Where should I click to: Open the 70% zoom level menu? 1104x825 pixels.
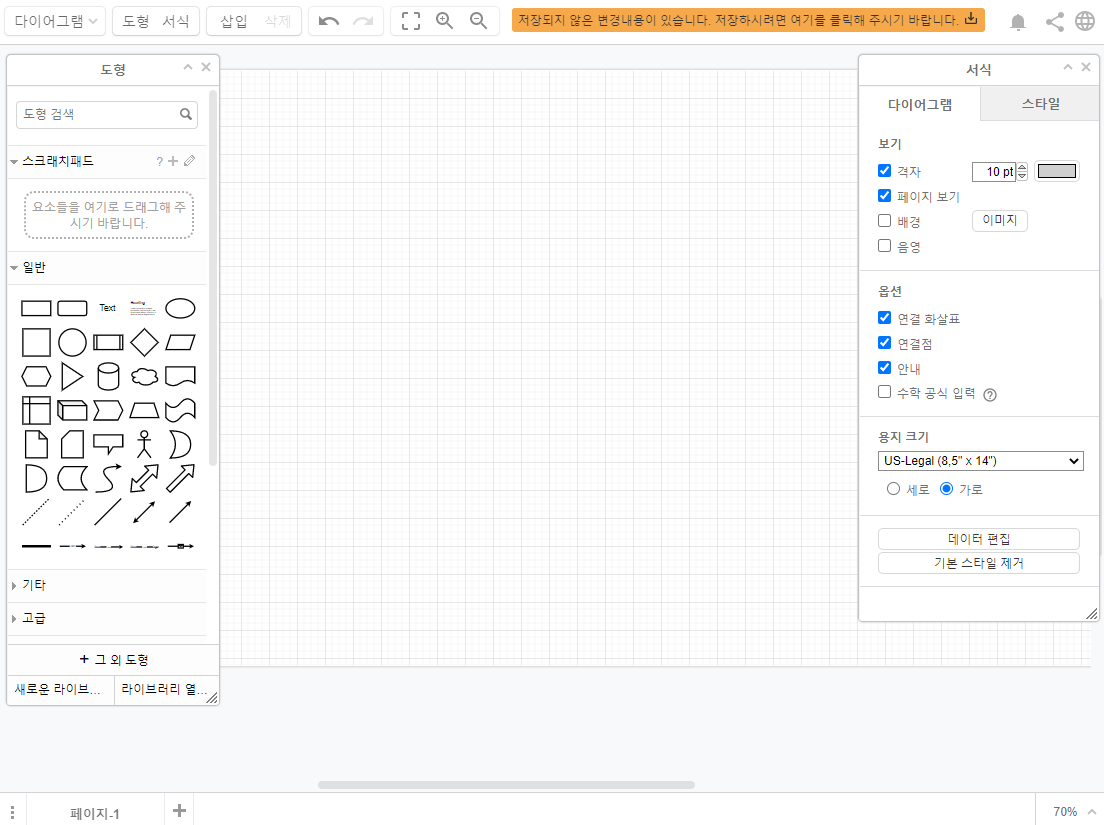pos(1074,812)
